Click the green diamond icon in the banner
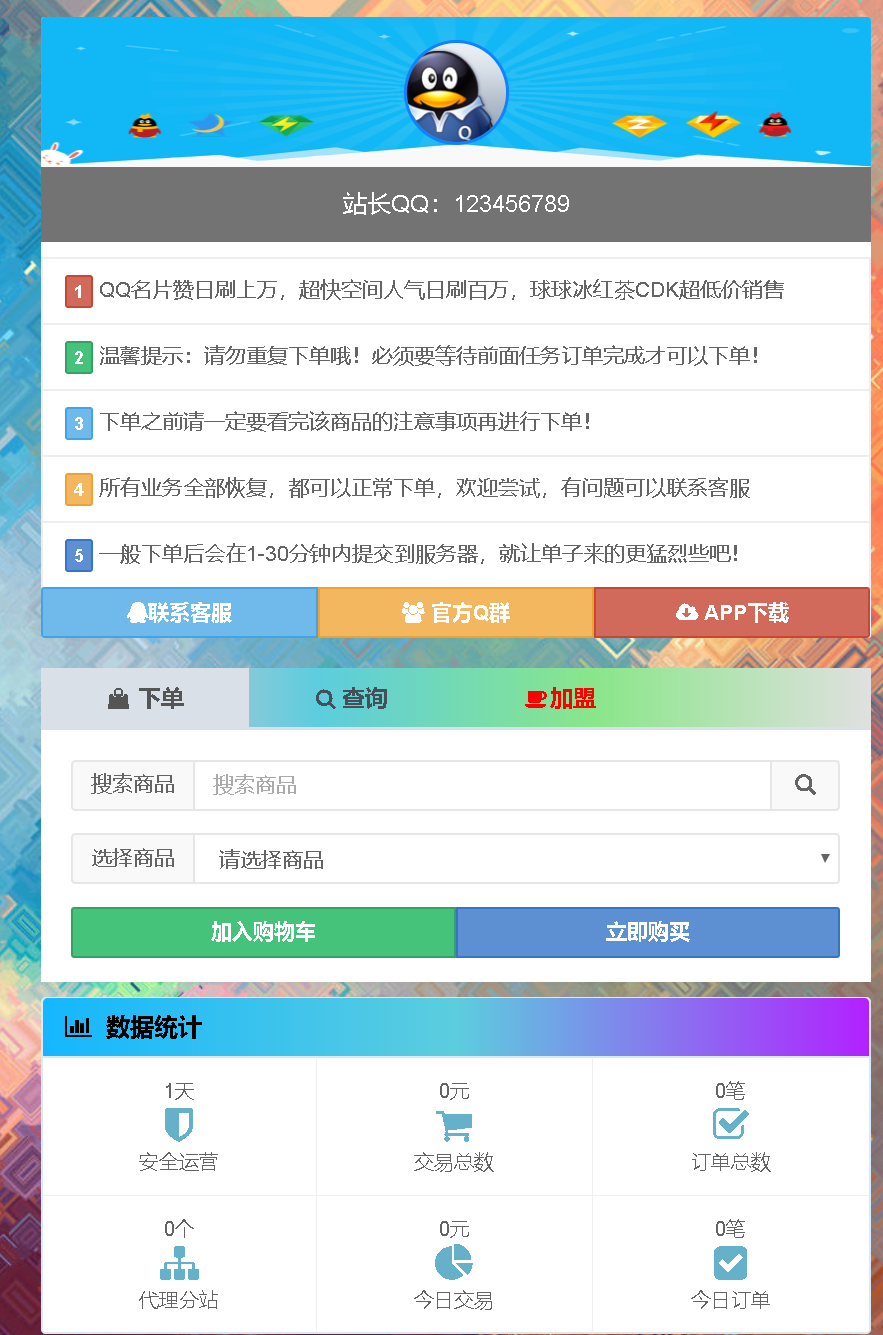 pos(286,125)
